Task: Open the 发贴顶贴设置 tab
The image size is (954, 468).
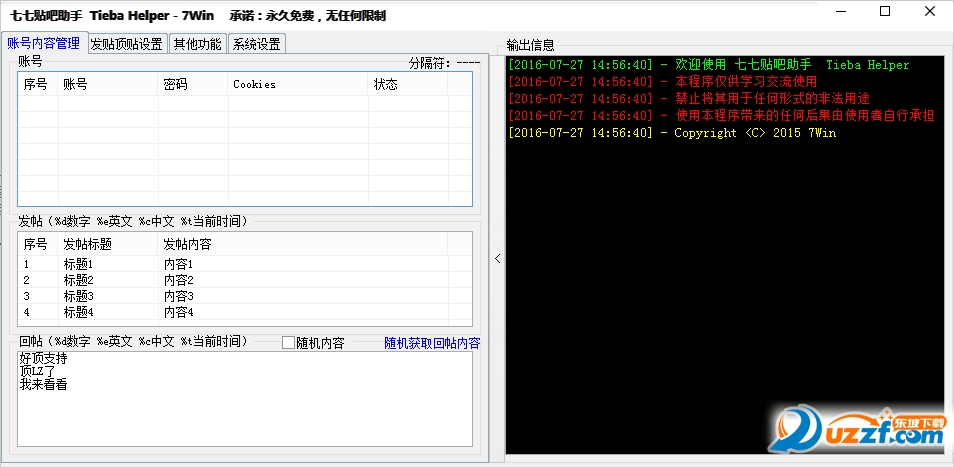Action: click(x=127, y=44)
